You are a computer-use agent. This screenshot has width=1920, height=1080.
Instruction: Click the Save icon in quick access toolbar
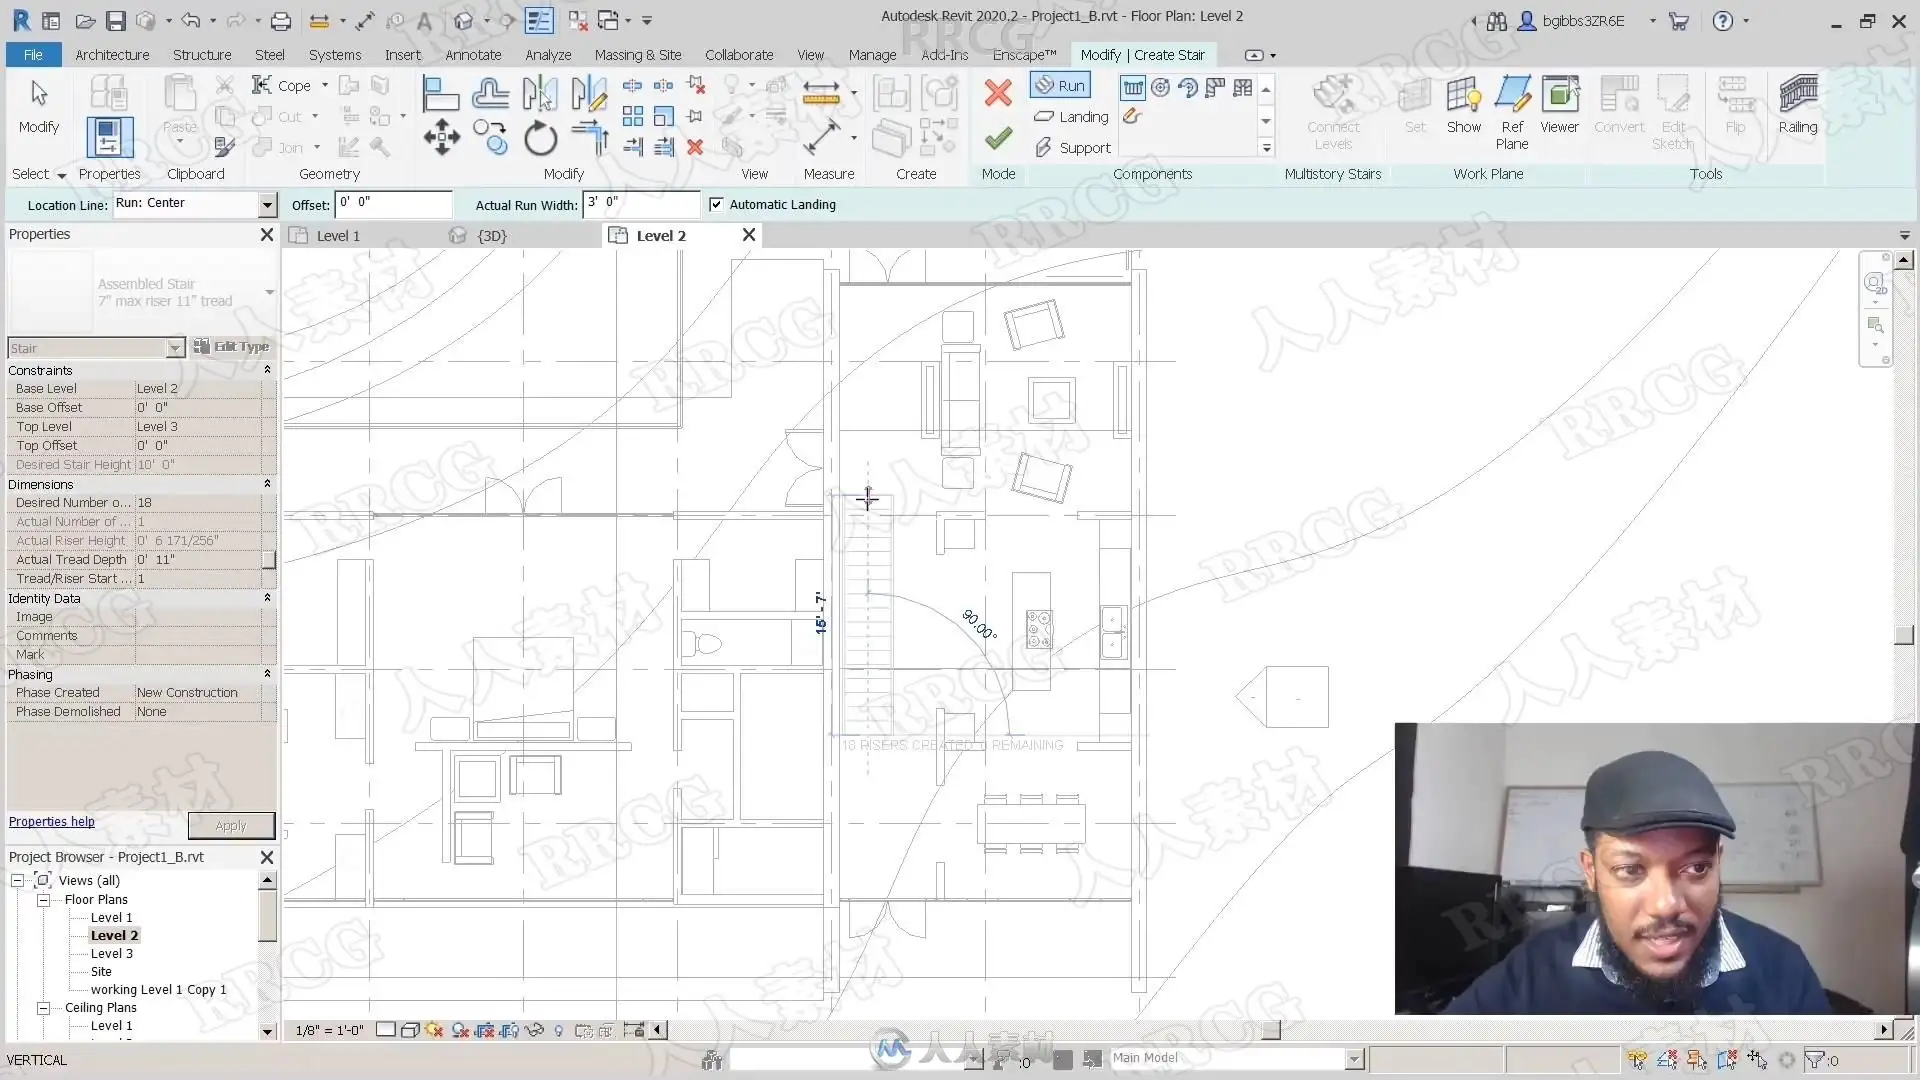[116, 20]
